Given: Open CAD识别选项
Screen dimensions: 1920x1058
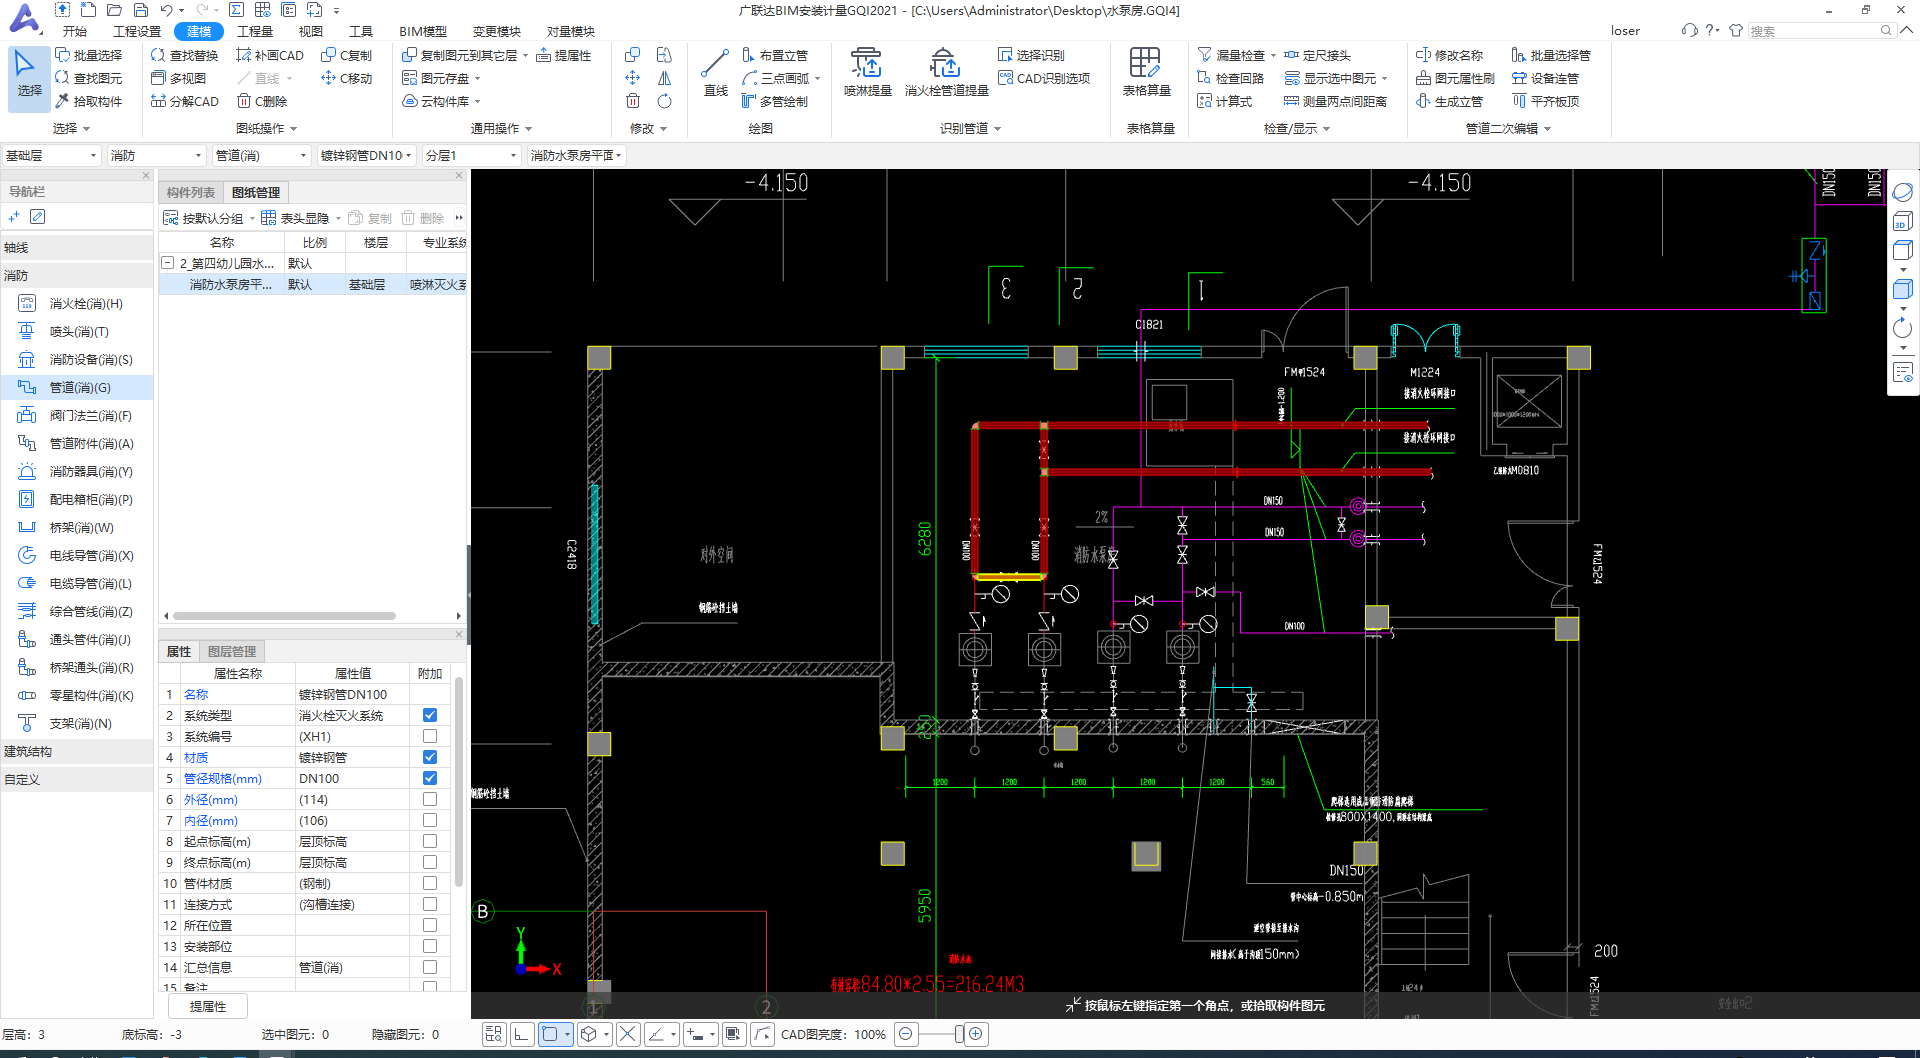Looking at the screenshot, I should [1044, 78].
